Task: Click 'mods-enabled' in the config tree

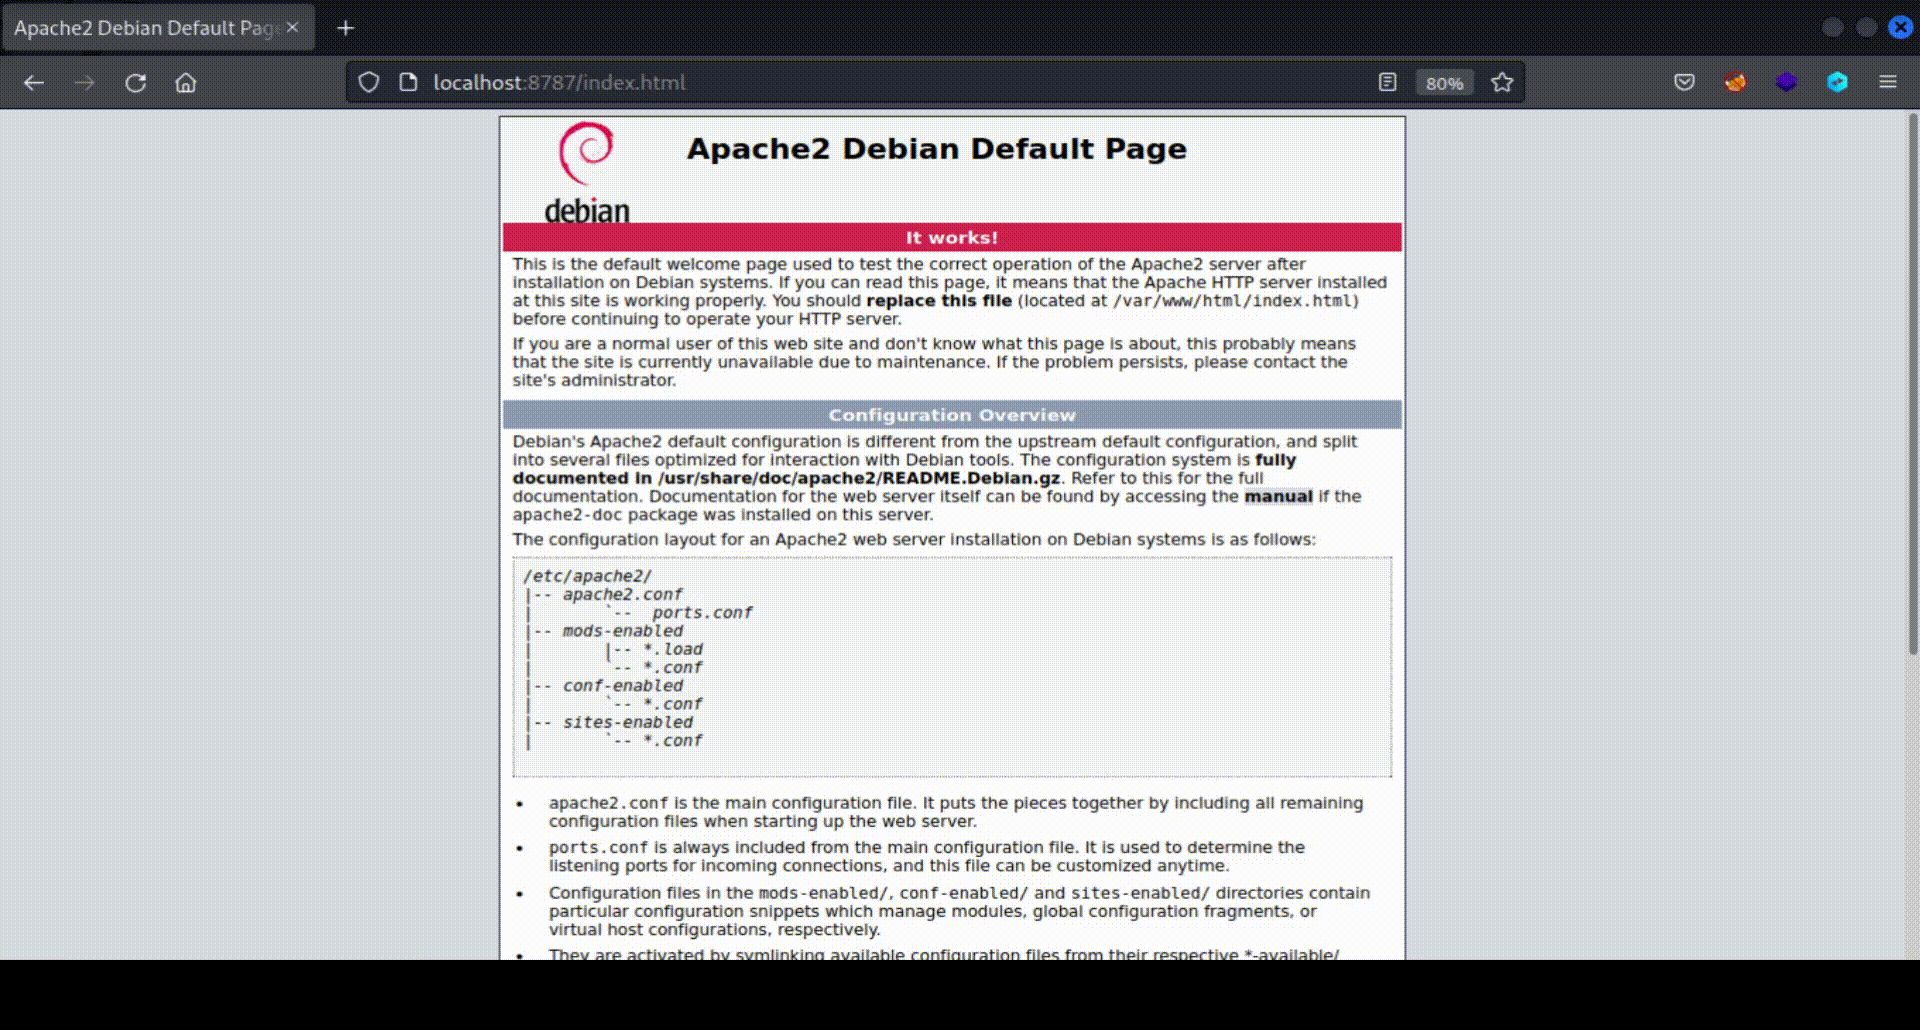Action: [x=622, y=631]
